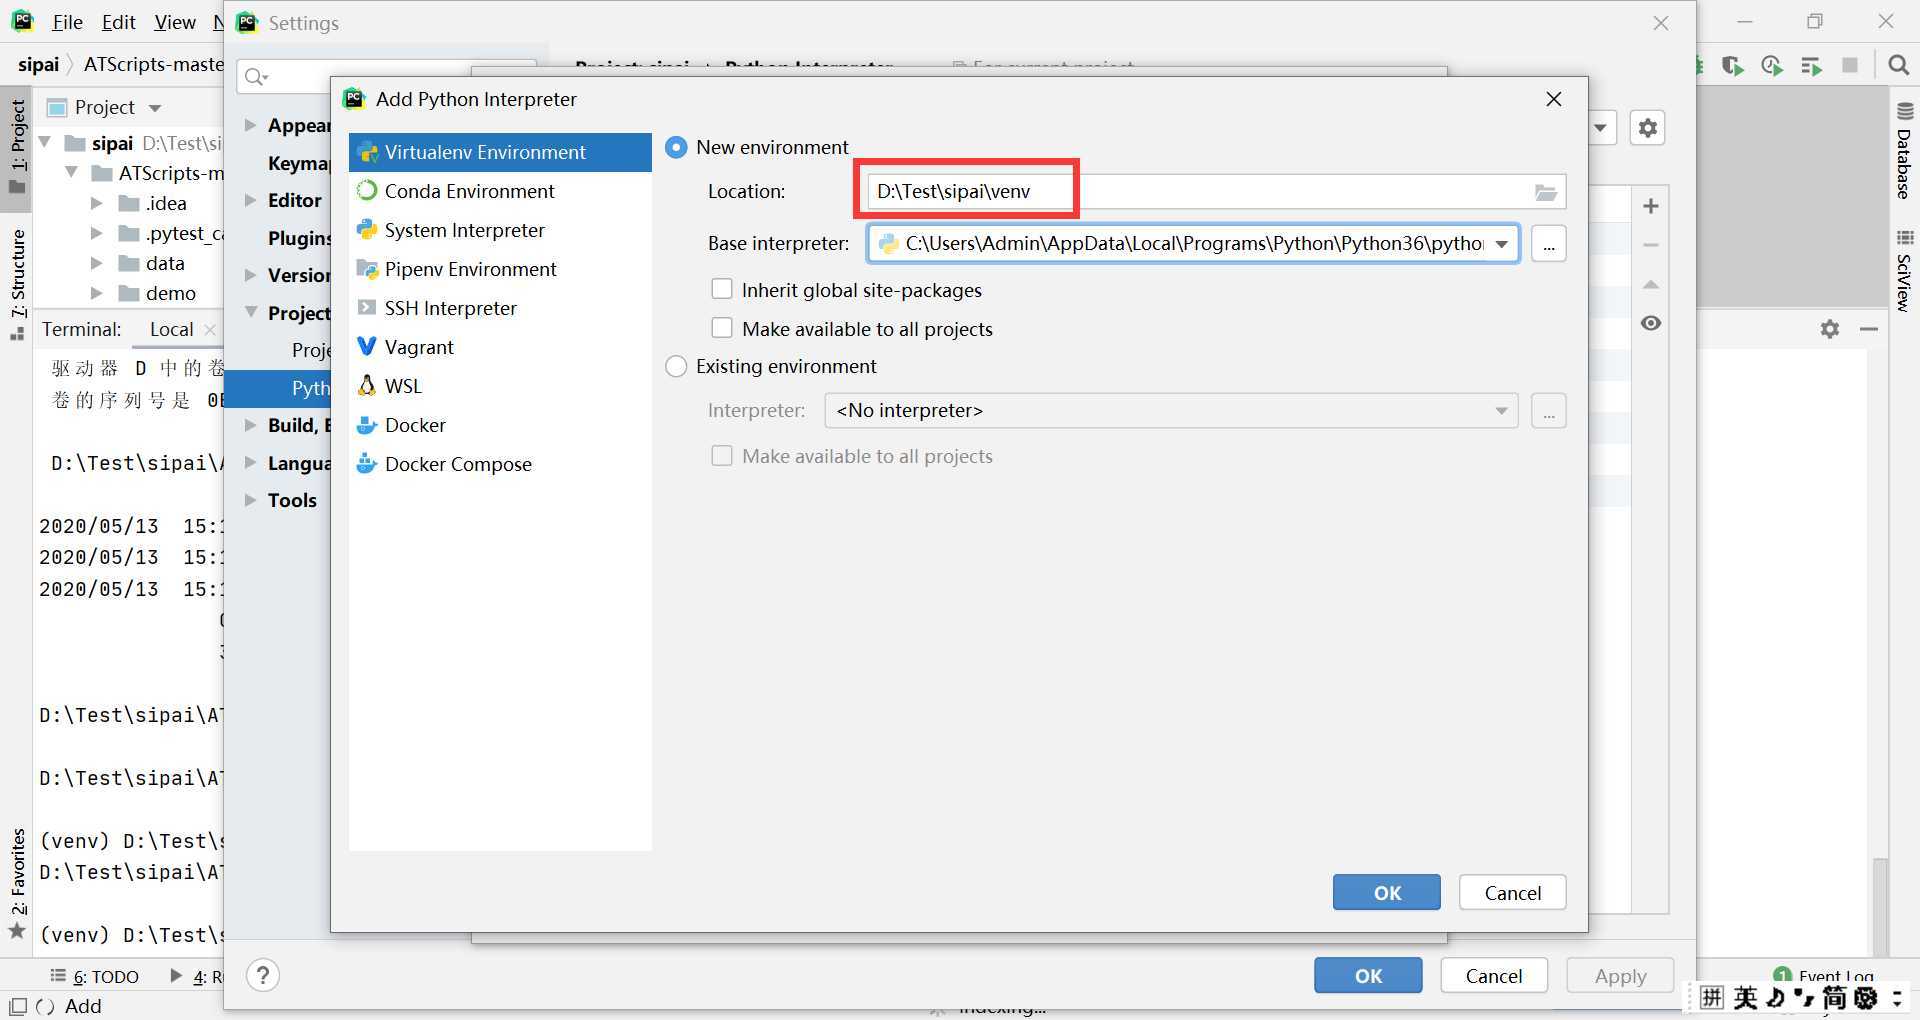Open File menu

(67, 22)
